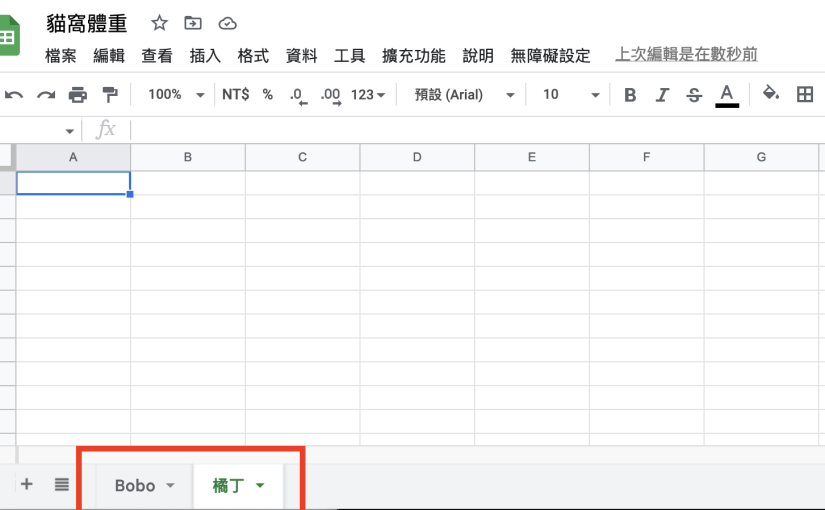Click the undo arrow icon
Viewport: 825px width, 510px height.
pyautogui.click(x=14, y=95)
